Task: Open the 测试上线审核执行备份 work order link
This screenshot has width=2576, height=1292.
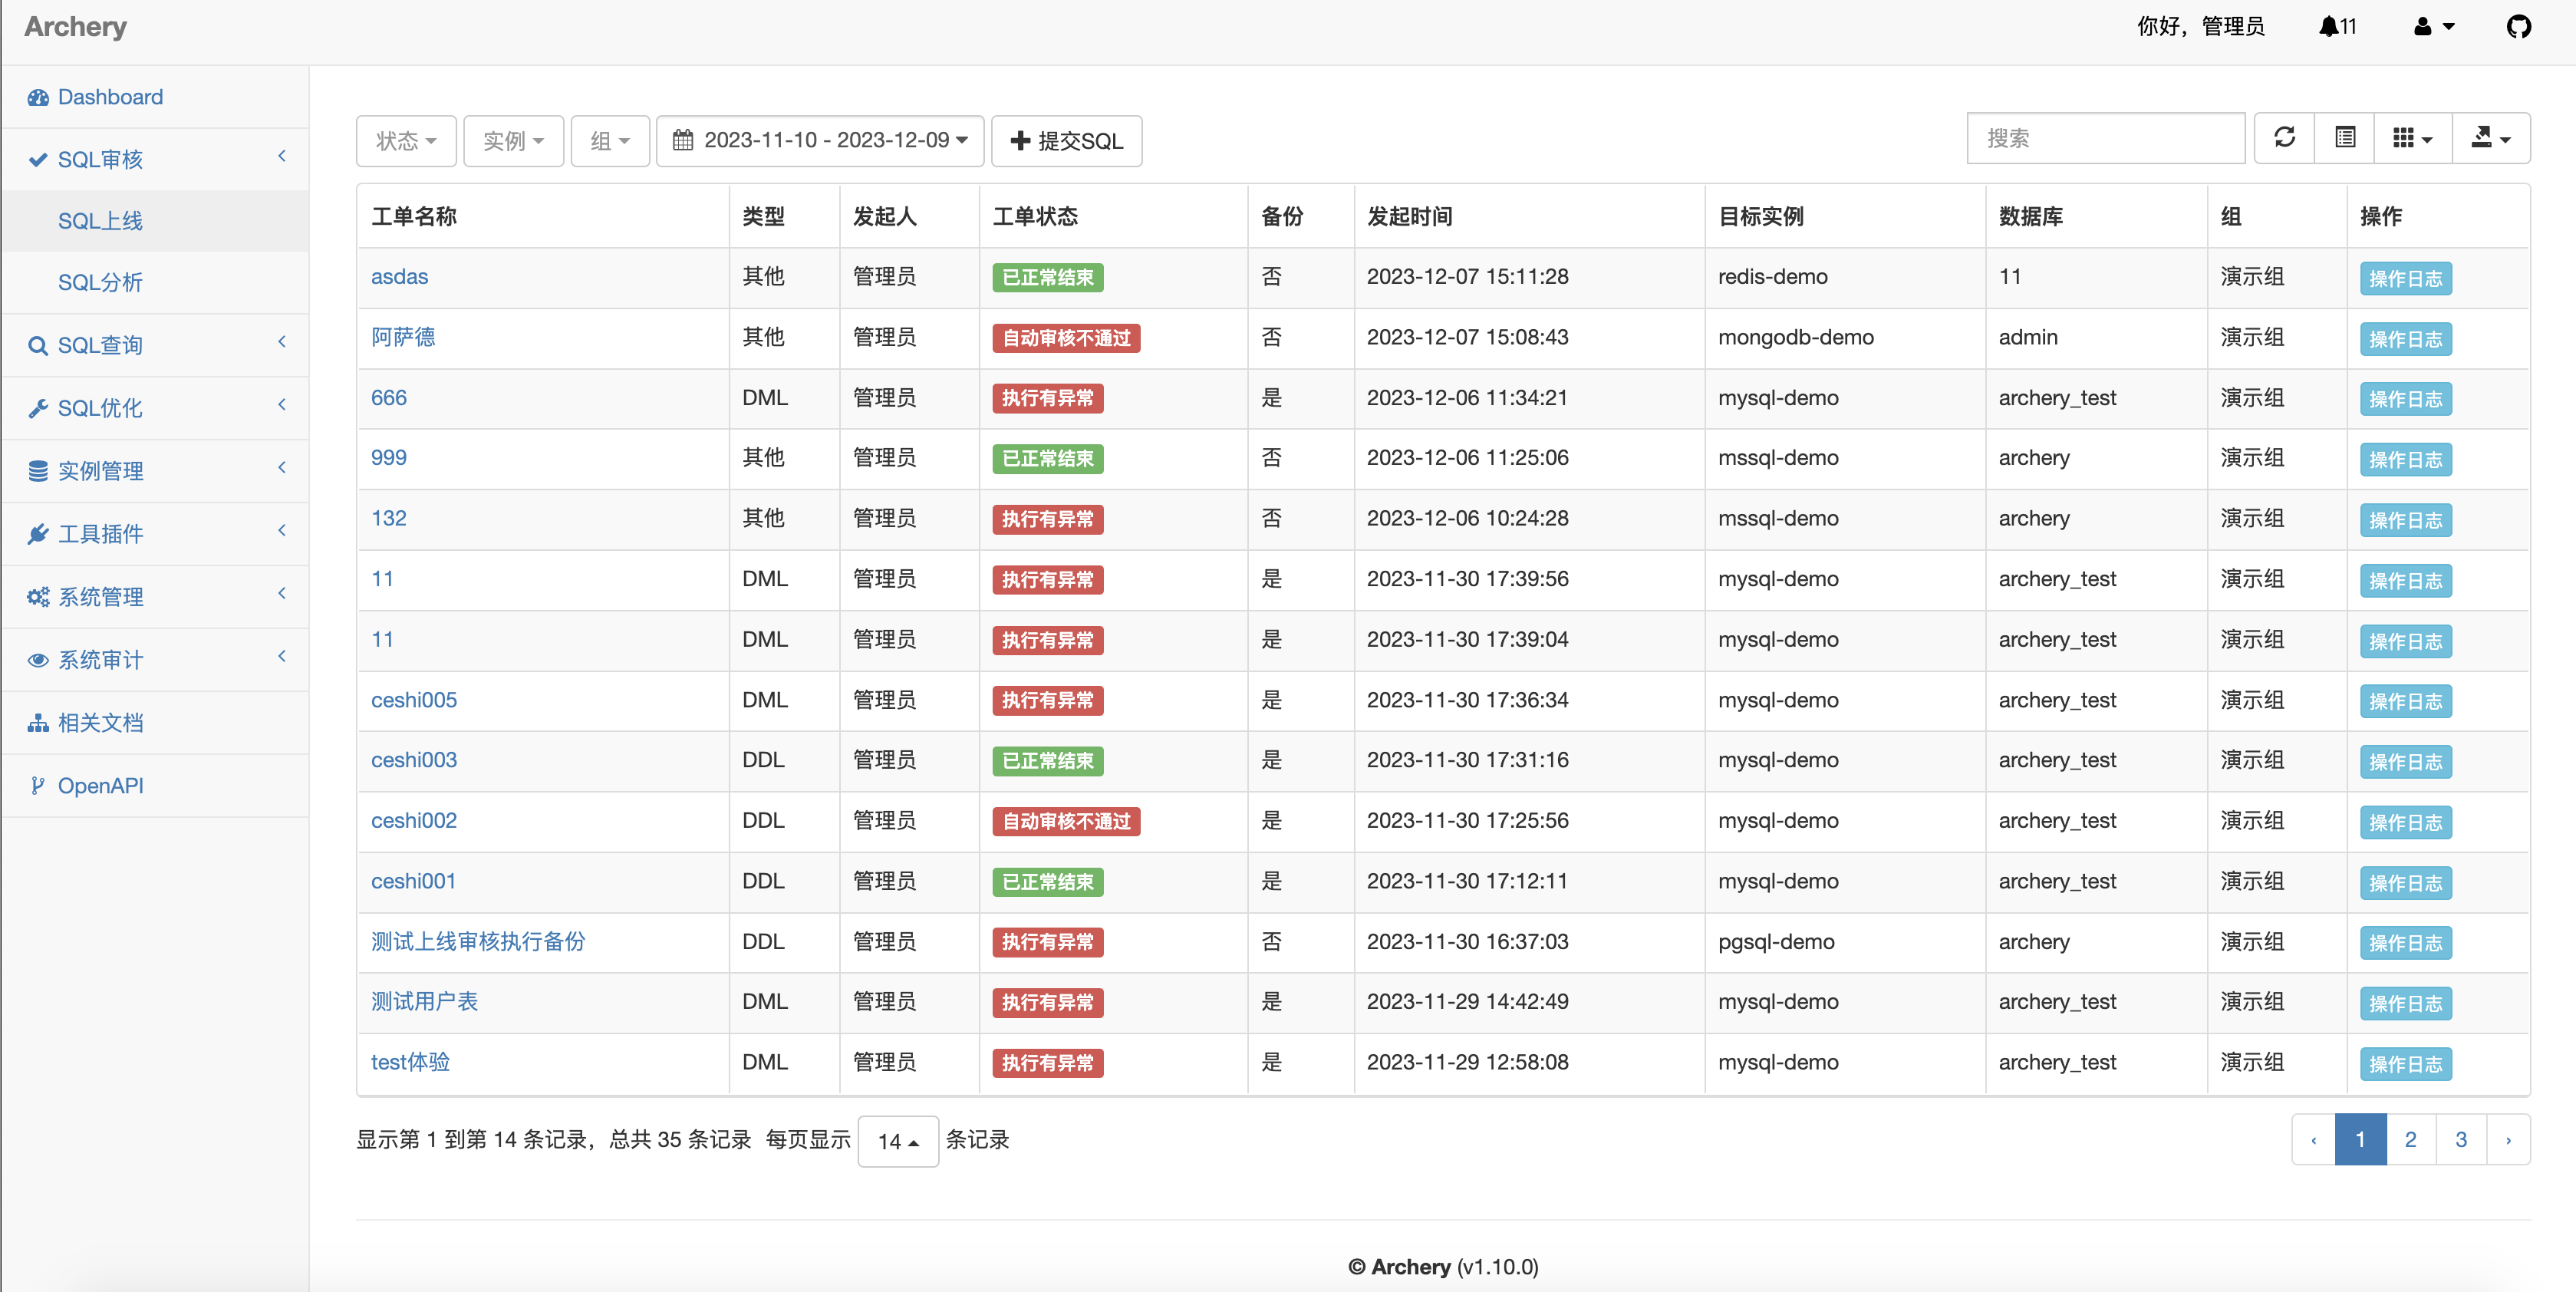Action: 478,942
